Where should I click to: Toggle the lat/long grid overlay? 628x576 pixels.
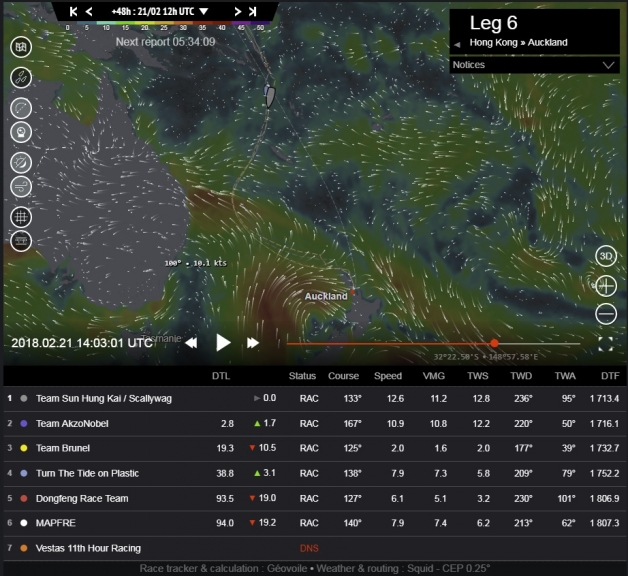[x=21, y=217]
